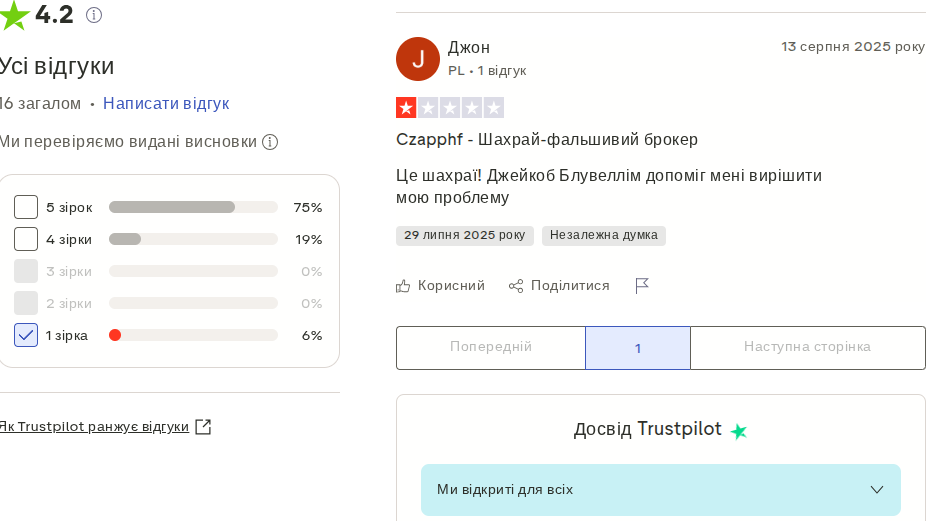This screenshot has height=521, width=931.
Task: Click the external link icon beside ranking link
Action: pos(203,427)
